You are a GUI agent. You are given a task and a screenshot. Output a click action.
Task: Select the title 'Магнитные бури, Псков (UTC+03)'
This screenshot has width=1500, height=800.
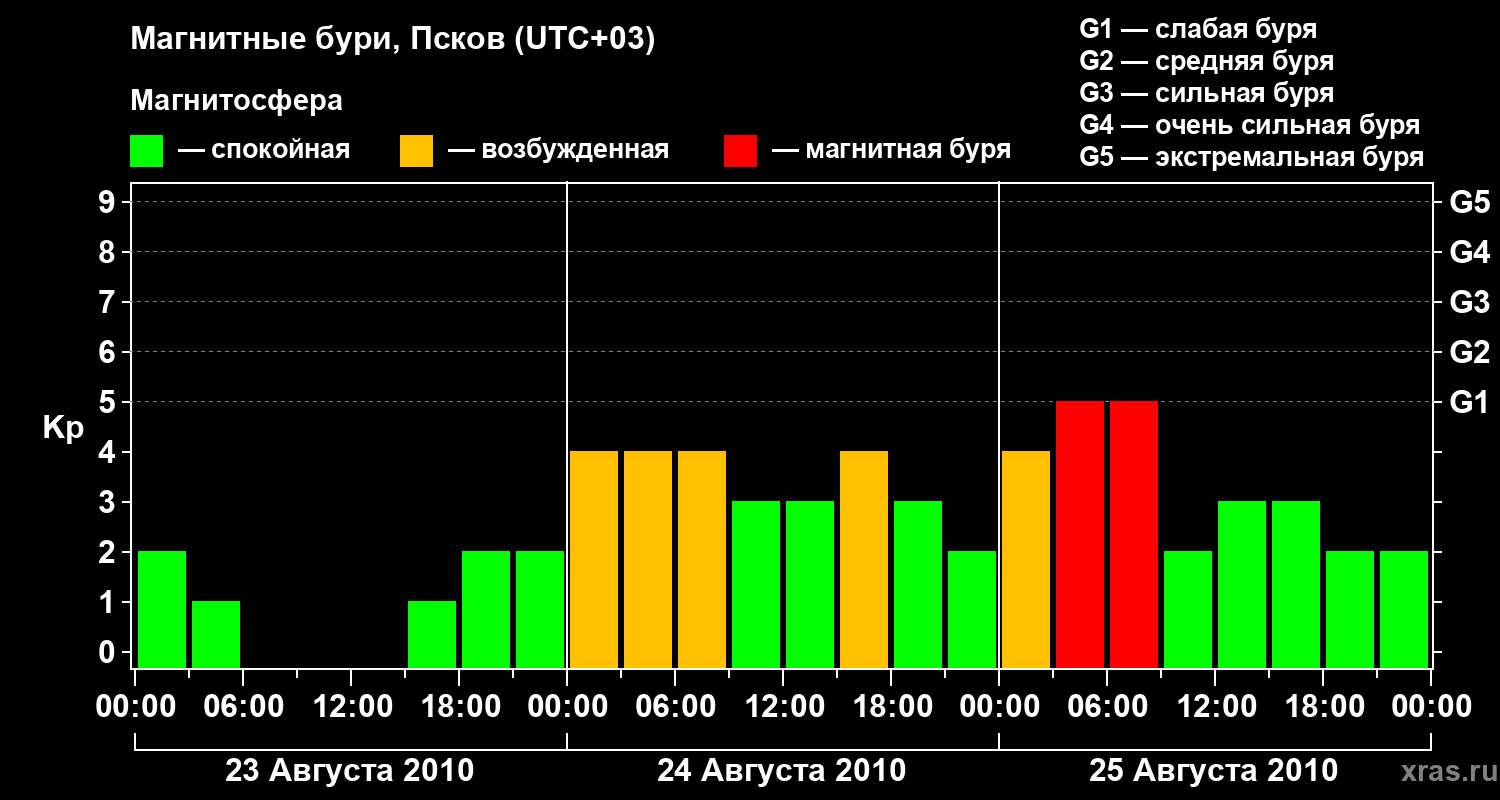[393, 40]
